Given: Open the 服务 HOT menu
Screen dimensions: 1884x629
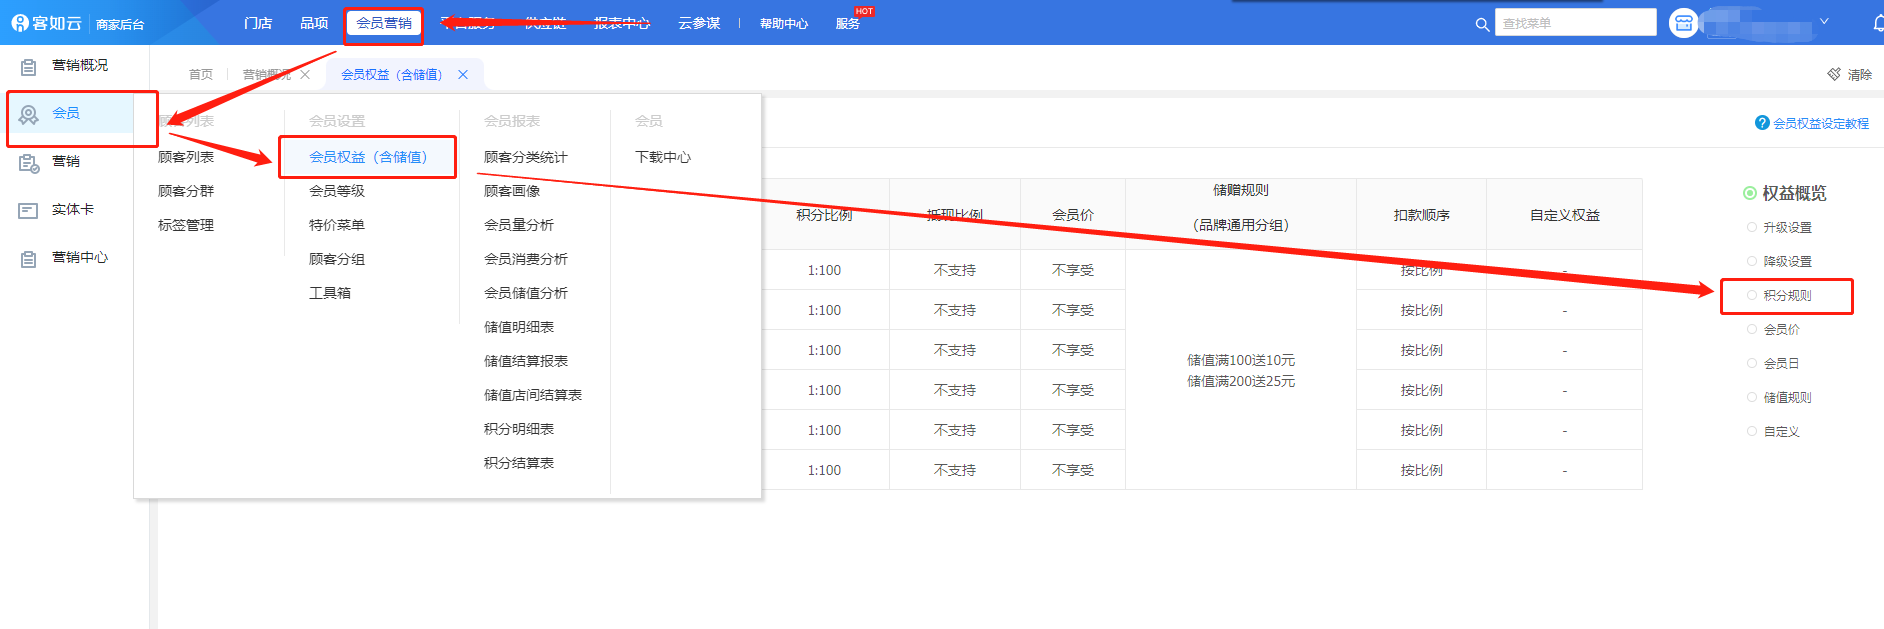Looking at the screenshot, I should tap(848, 23).
